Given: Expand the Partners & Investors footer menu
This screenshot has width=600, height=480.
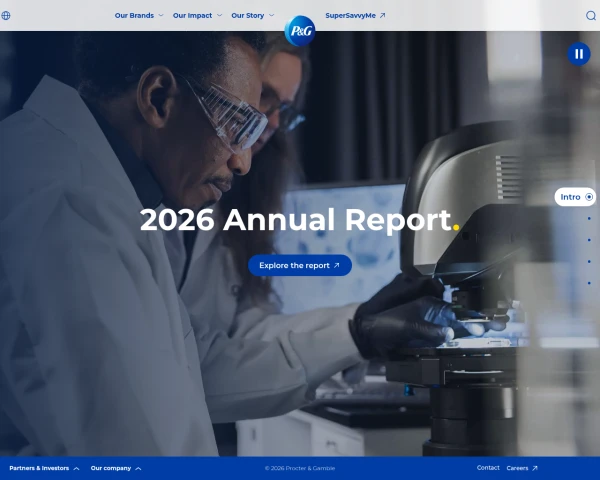Looking at the screenshot, I should point(39,468).
